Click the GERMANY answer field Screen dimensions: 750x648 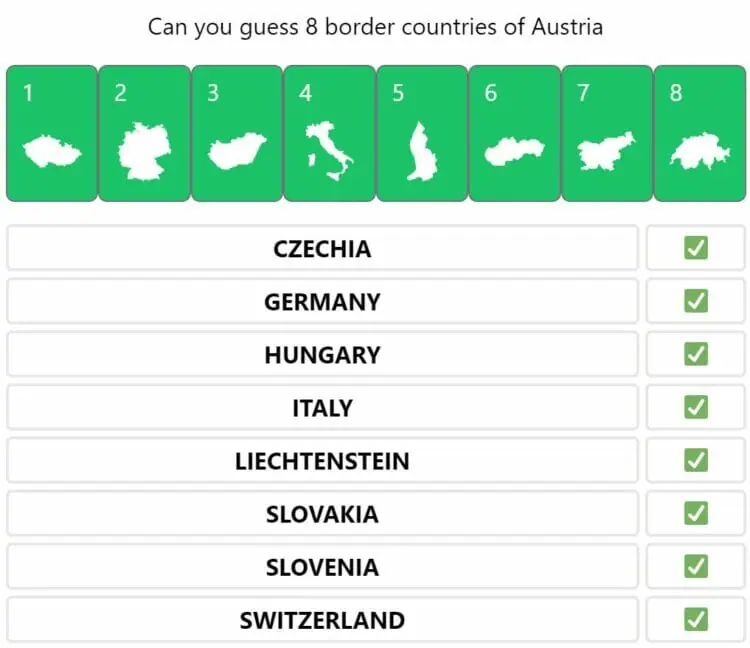322,301
